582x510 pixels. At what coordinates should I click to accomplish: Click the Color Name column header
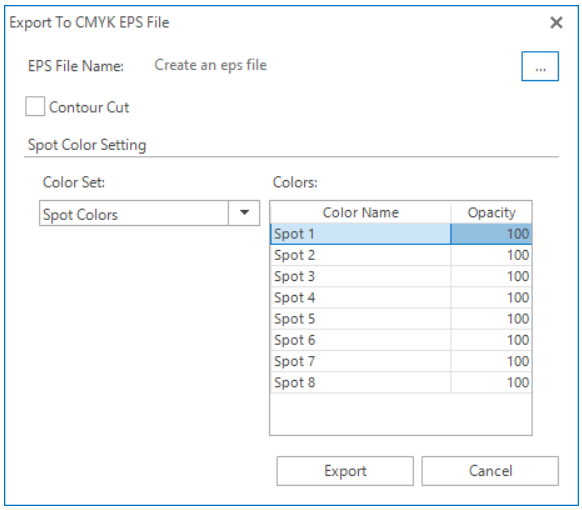click(360, 212)
